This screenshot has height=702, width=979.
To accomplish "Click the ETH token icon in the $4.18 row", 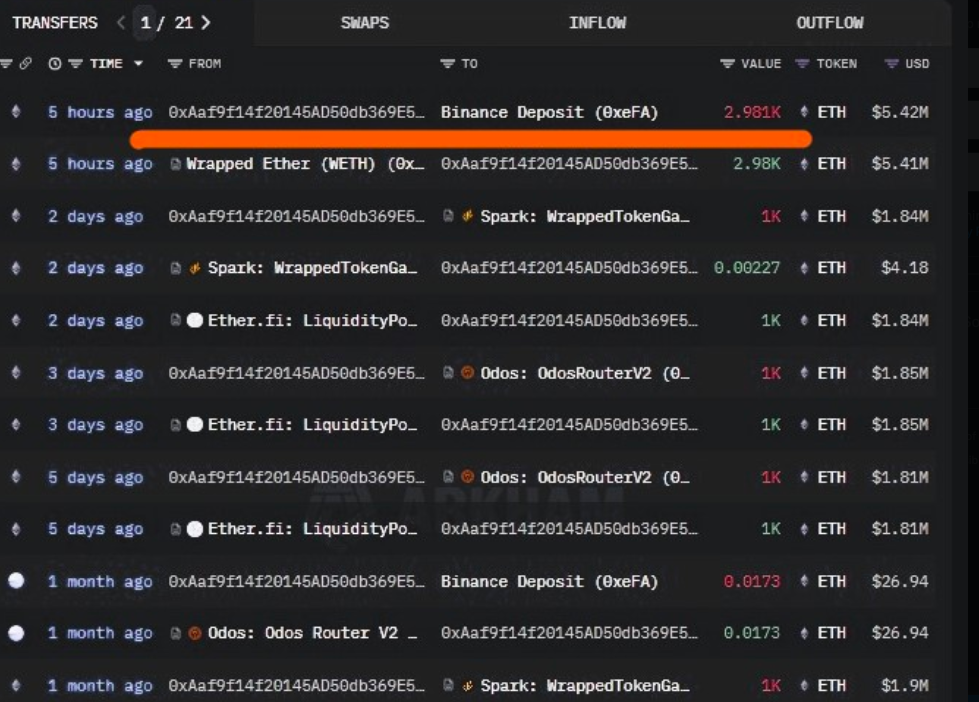I will [x=804, y=268].
